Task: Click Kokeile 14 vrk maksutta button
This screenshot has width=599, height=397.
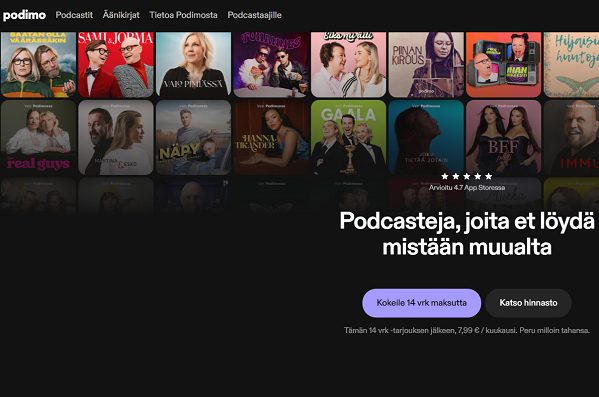Action: tap(421, 303)
